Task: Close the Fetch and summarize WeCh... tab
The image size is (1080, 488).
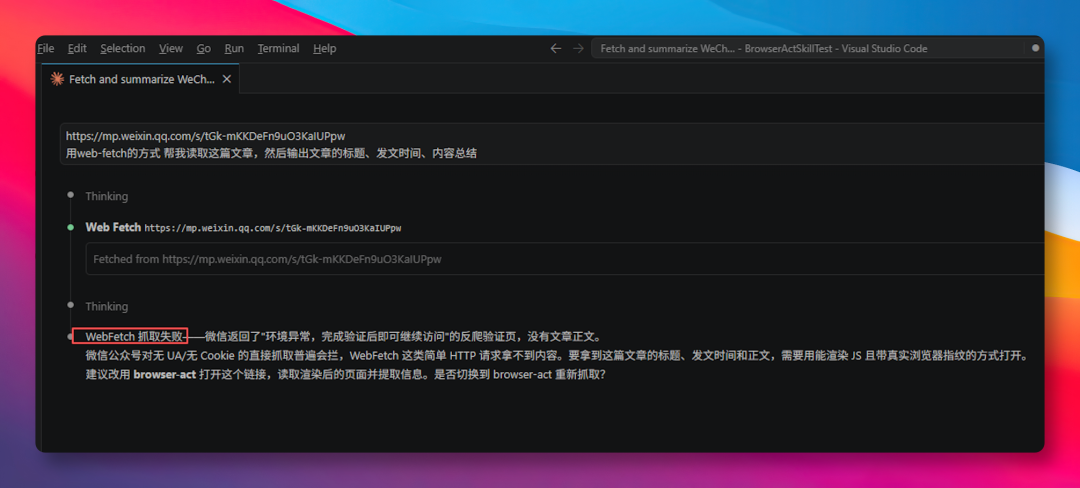Action: point(227,79)
